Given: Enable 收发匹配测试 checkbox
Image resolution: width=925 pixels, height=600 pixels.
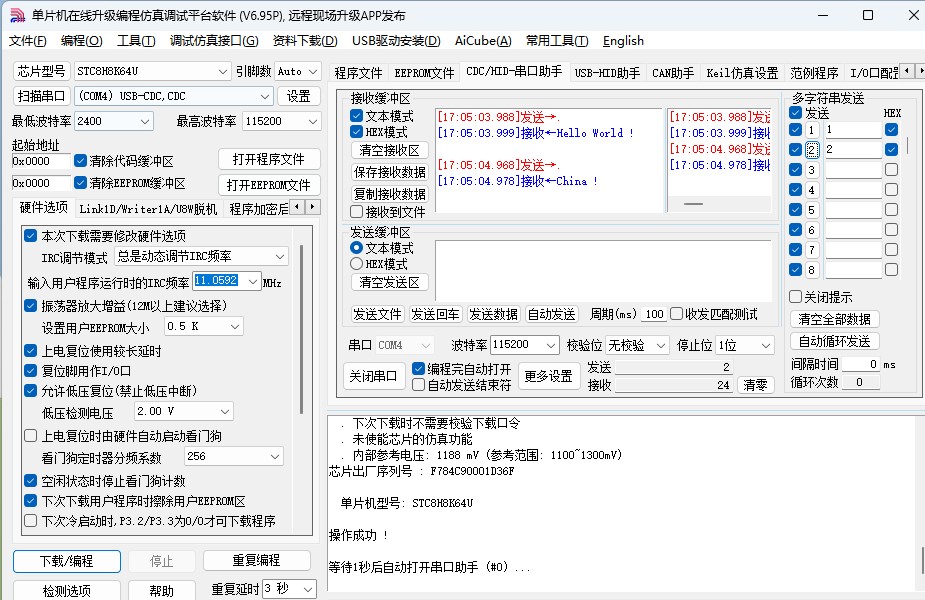Looking at the screenshot, I should point(677,313).
